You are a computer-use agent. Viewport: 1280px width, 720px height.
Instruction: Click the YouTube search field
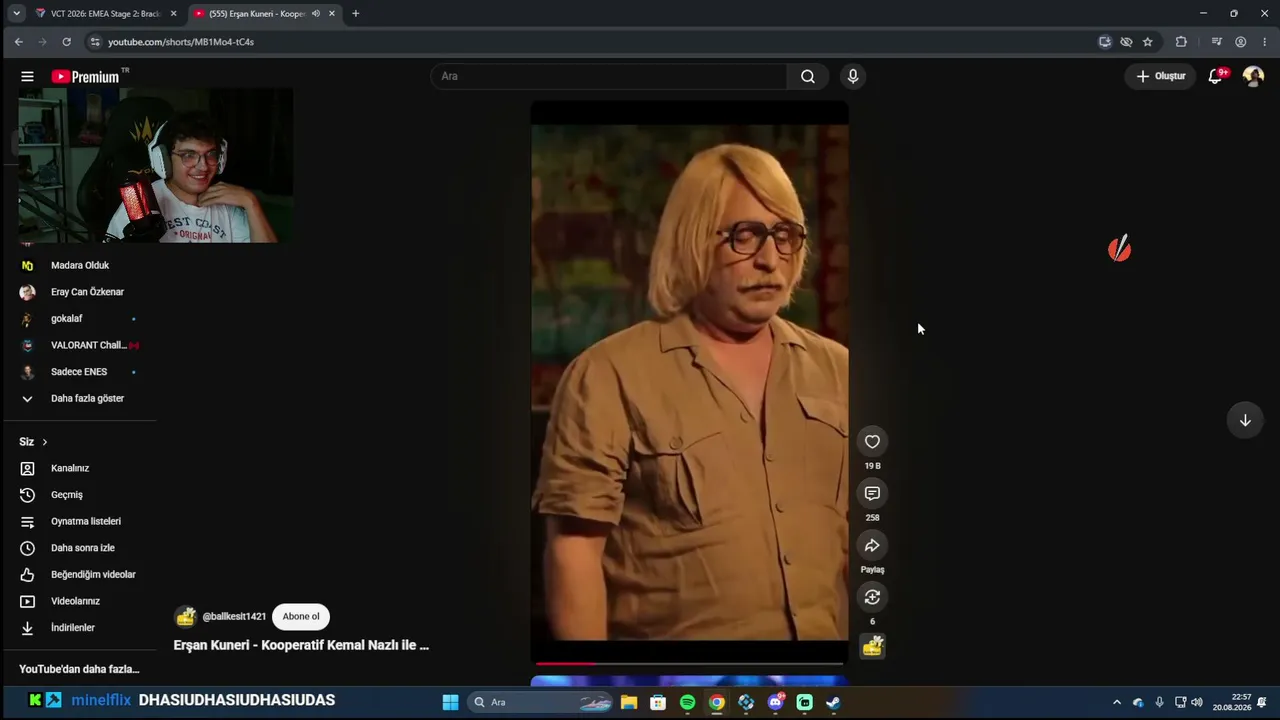click(x=610, y=76)
